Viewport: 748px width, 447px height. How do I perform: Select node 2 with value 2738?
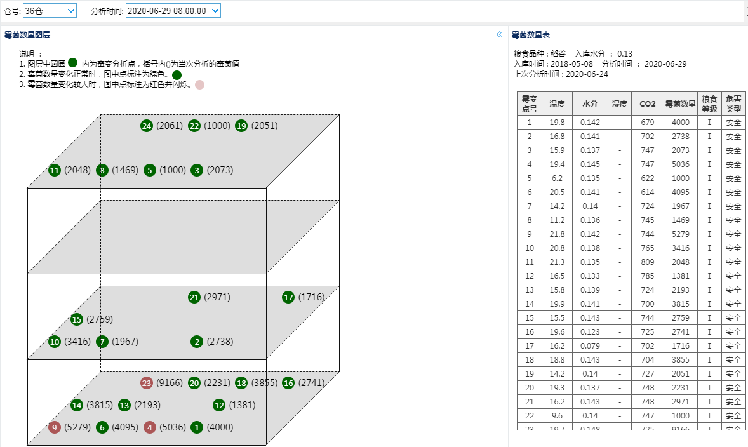pos(197,342)
